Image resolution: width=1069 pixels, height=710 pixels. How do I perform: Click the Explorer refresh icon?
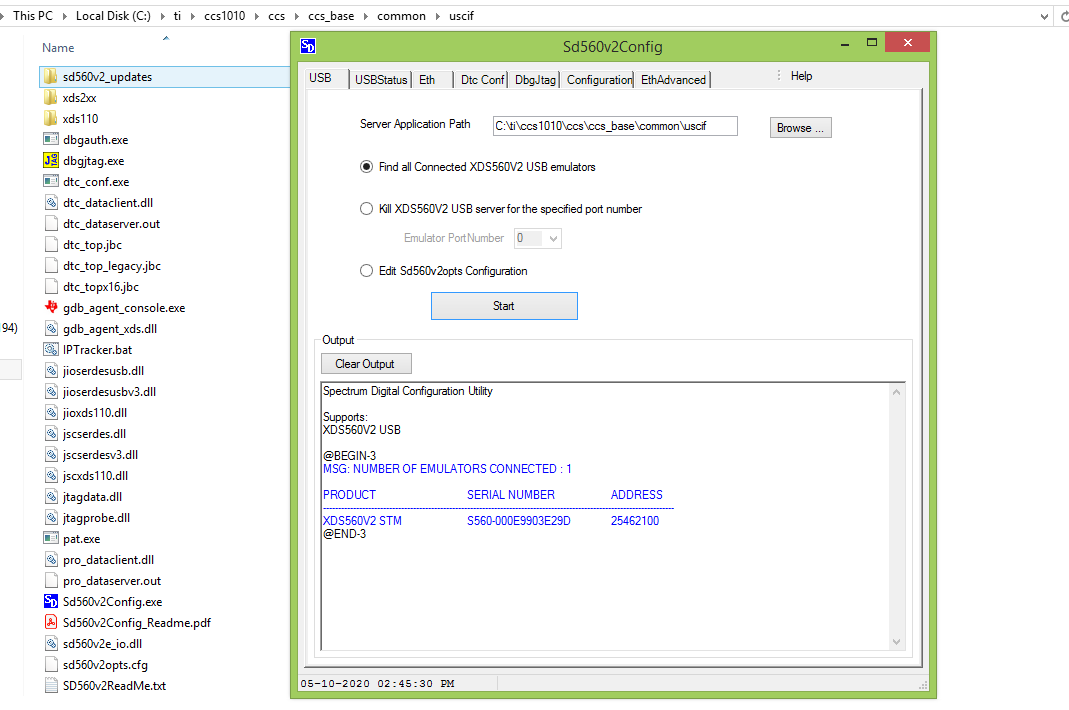point(1064,16)
